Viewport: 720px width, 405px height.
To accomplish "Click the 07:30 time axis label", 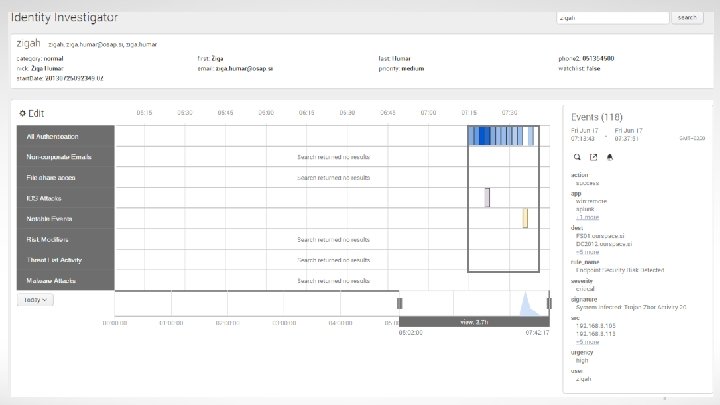I will coord(509,112).
